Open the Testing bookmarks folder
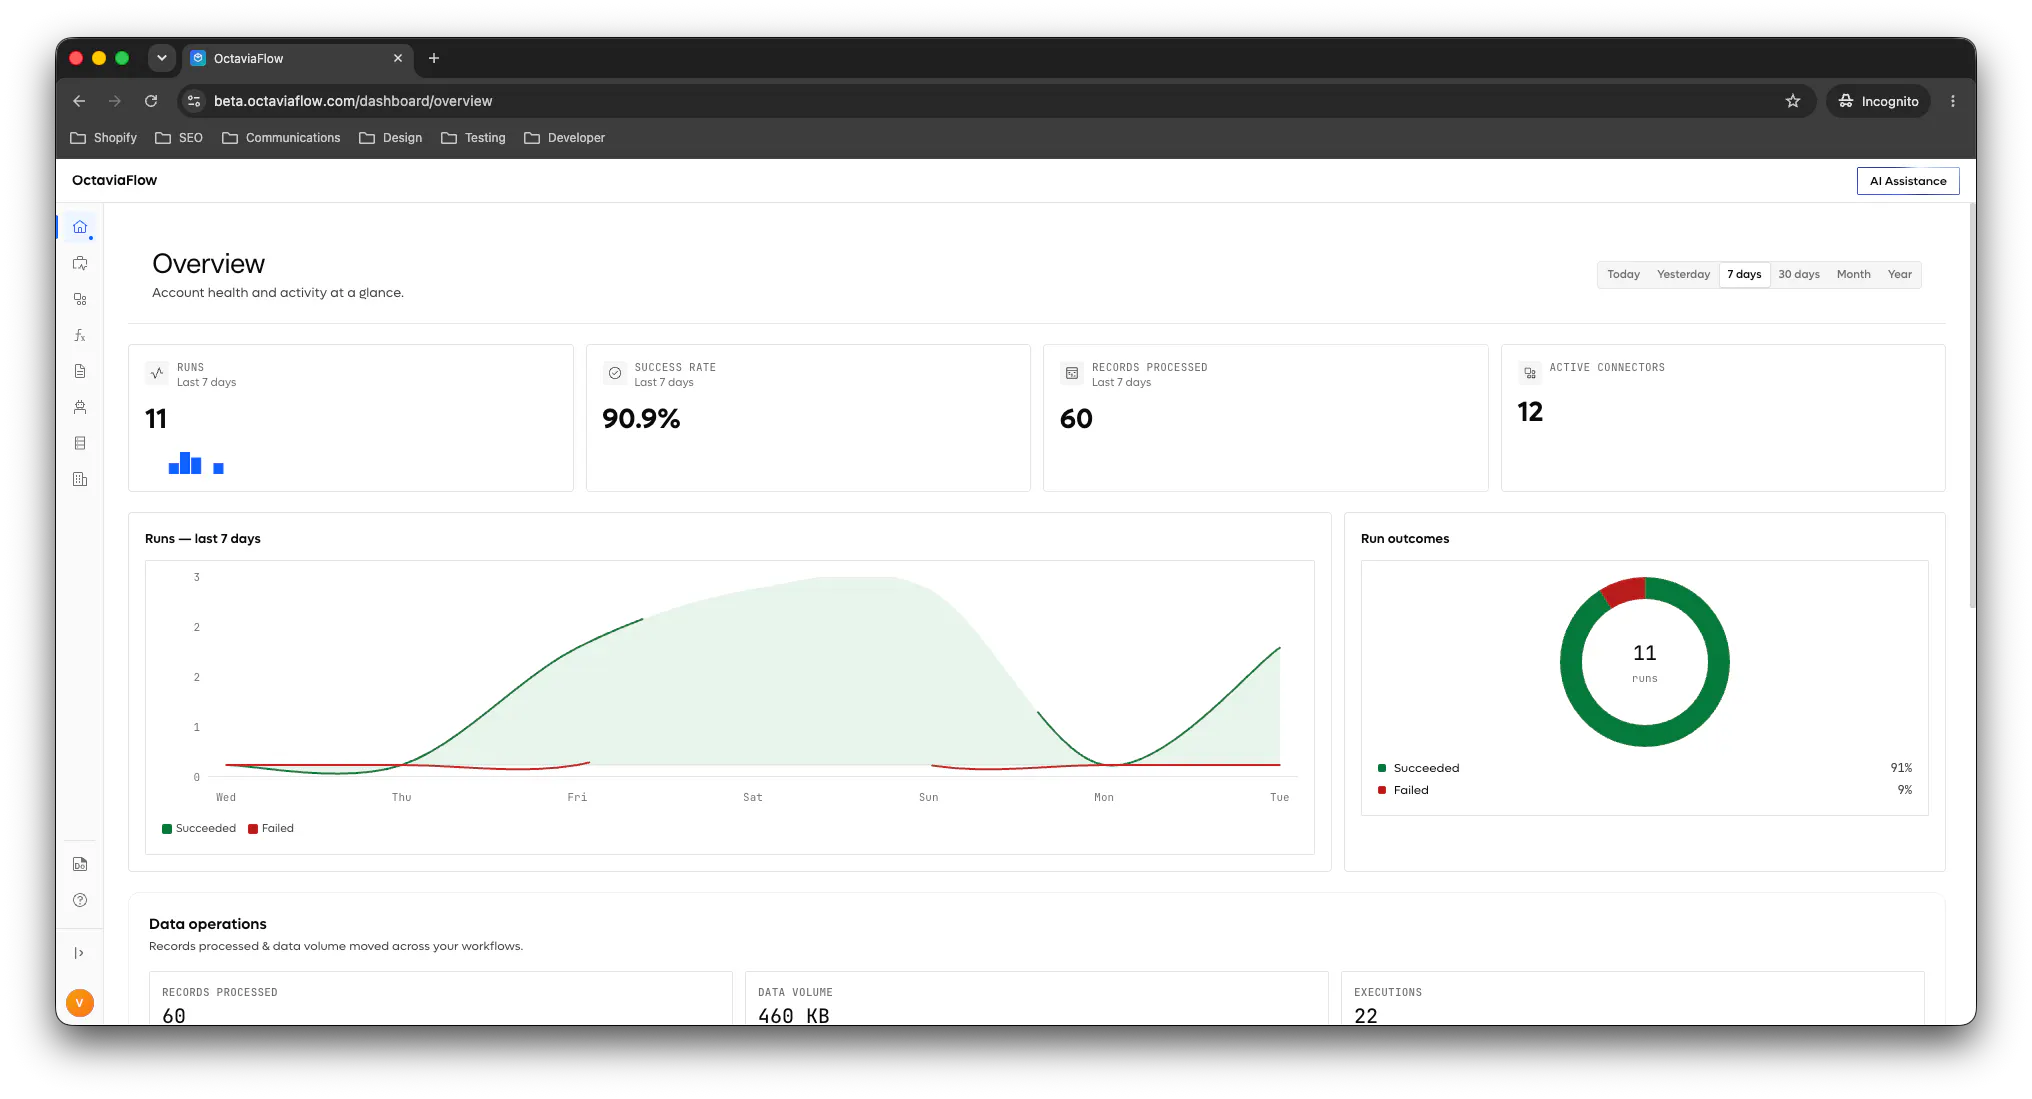Image resolution: width=2032 pixels, height=1099 pixels. point(473,138)
